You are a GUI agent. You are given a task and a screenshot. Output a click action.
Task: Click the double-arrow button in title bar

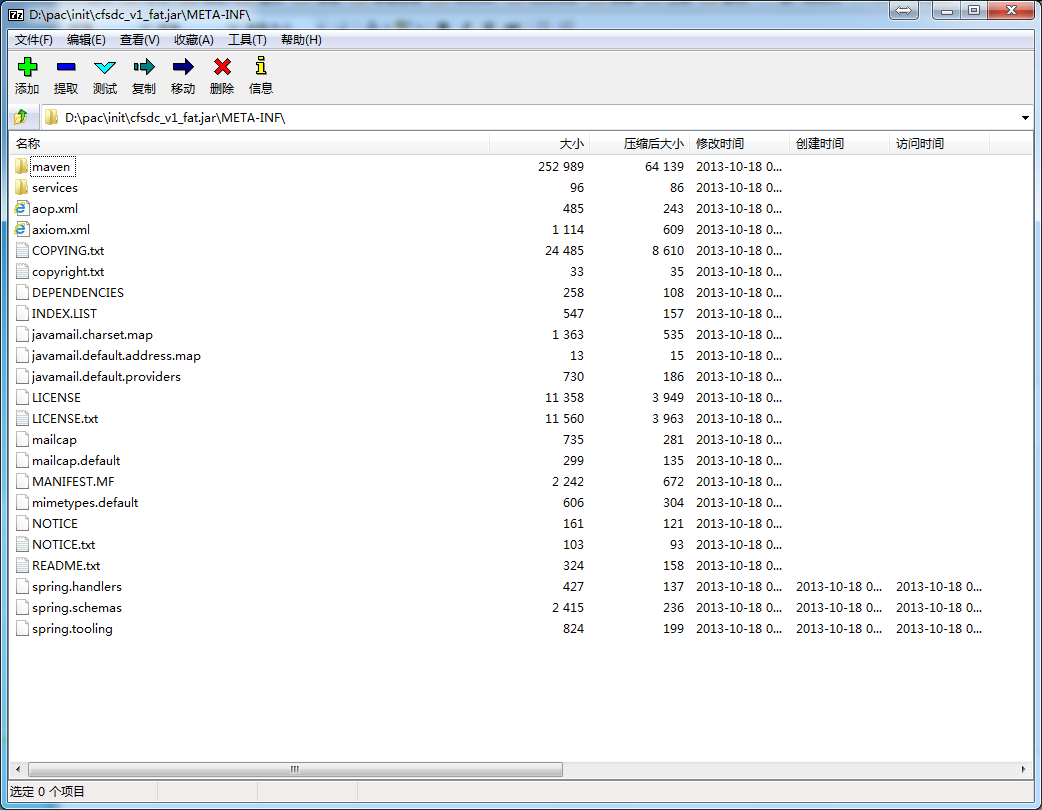click(903, 10)
